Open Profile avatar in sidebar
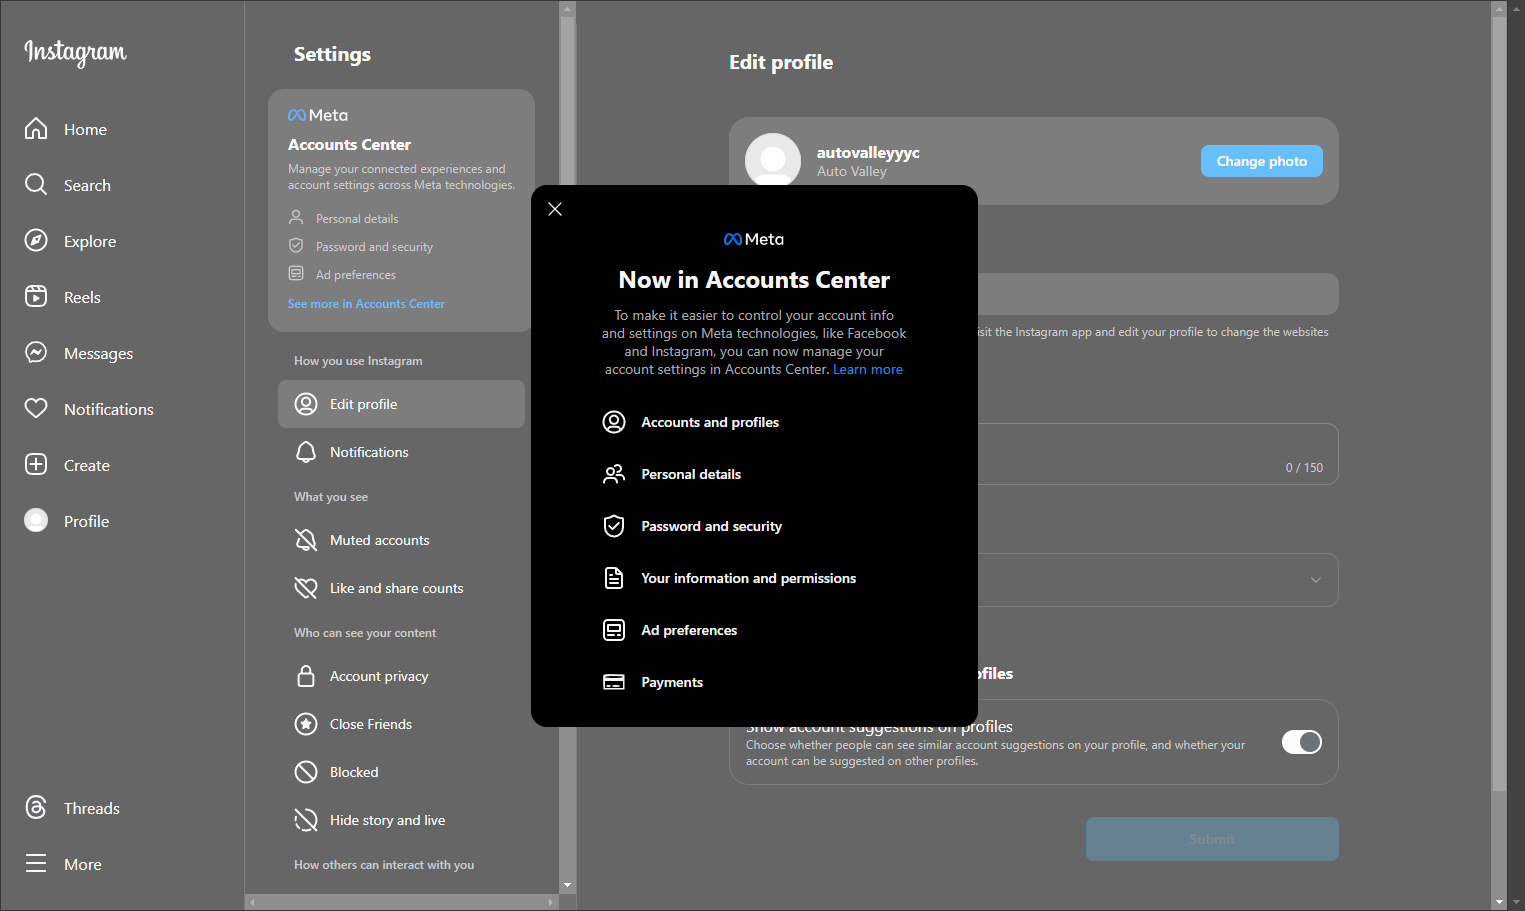The height and width of the screenshot is (911, 1525). pos(36,520)
